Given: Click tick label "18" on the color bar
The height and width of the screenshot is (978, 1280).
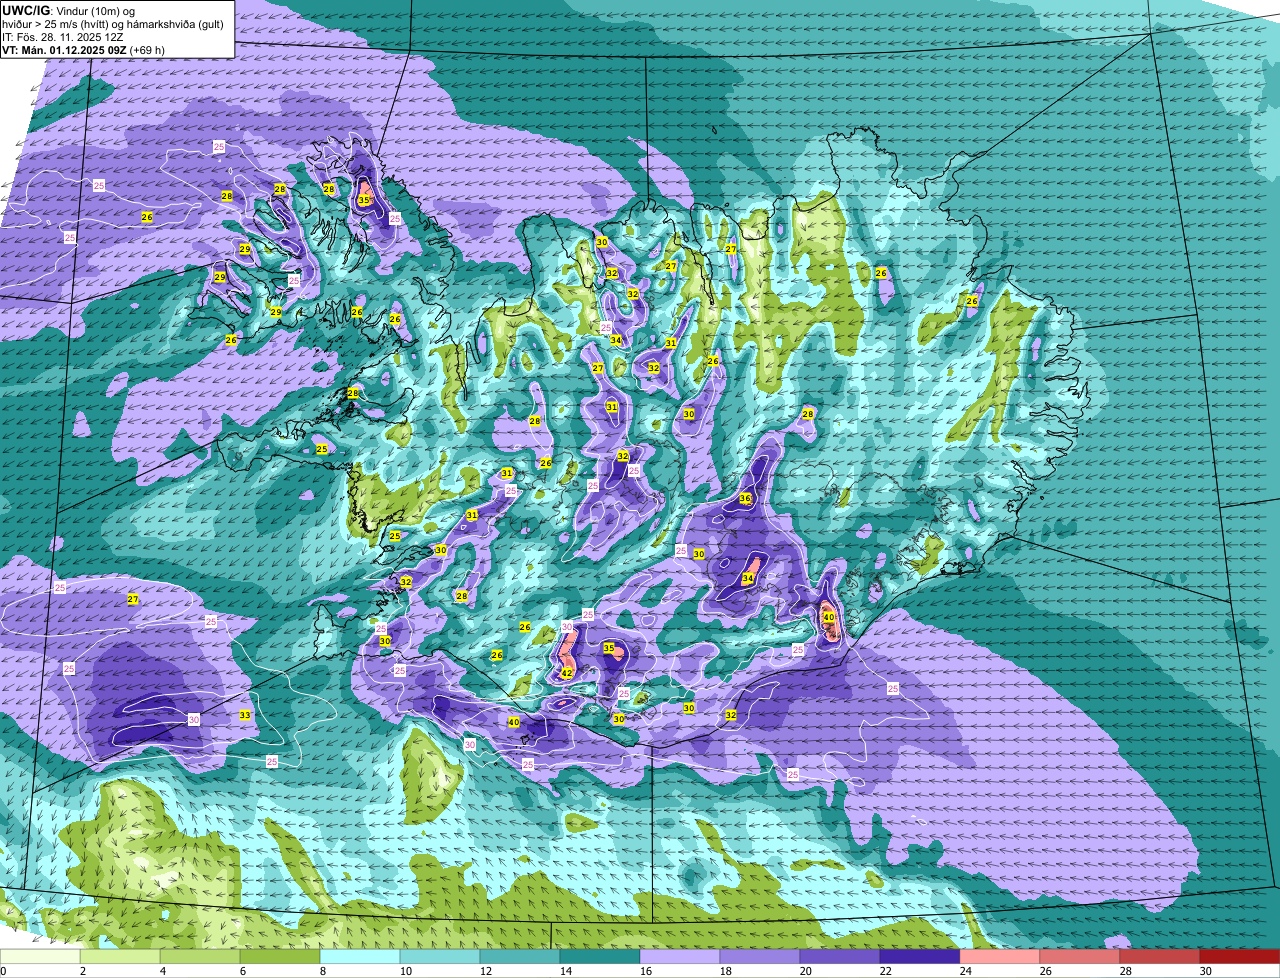Looking at the screenshot, I should pyautogui.click(x=726, y=971).
